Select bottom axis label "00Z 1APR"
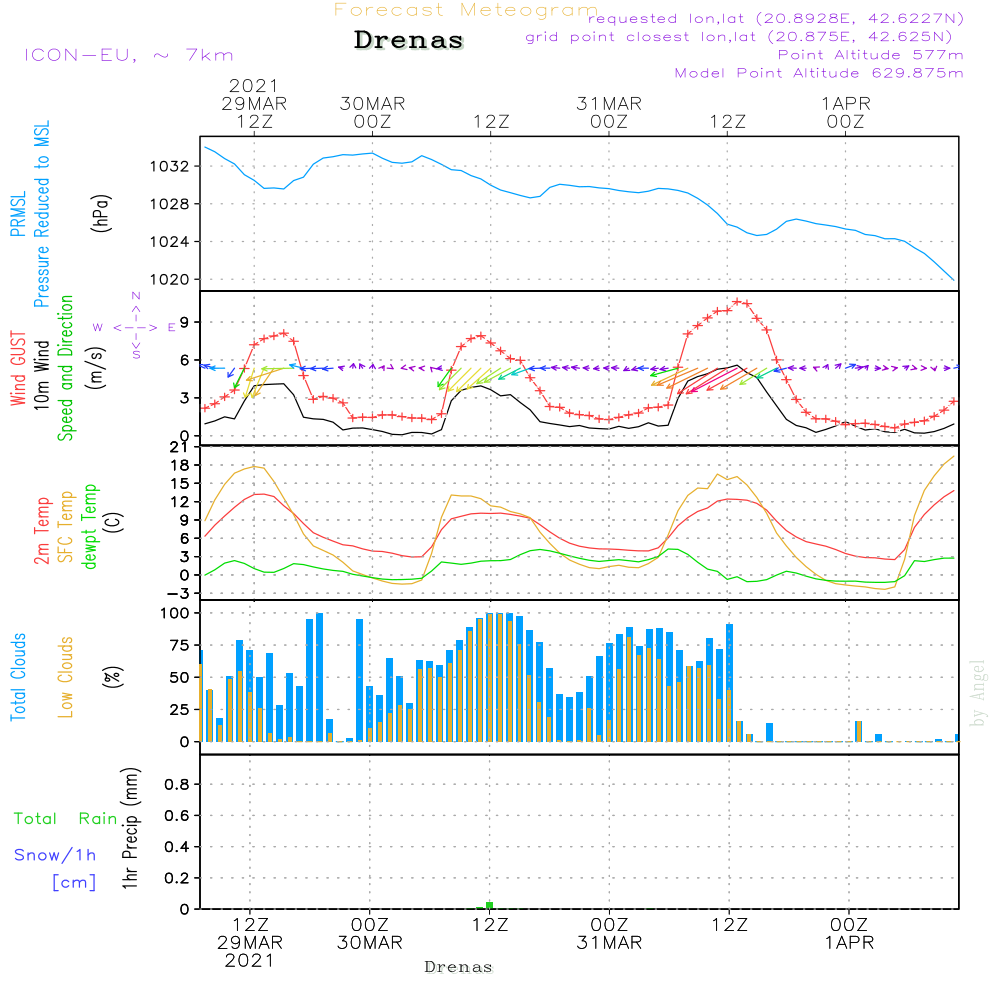 pyautogui.click(x=849, y=934)
